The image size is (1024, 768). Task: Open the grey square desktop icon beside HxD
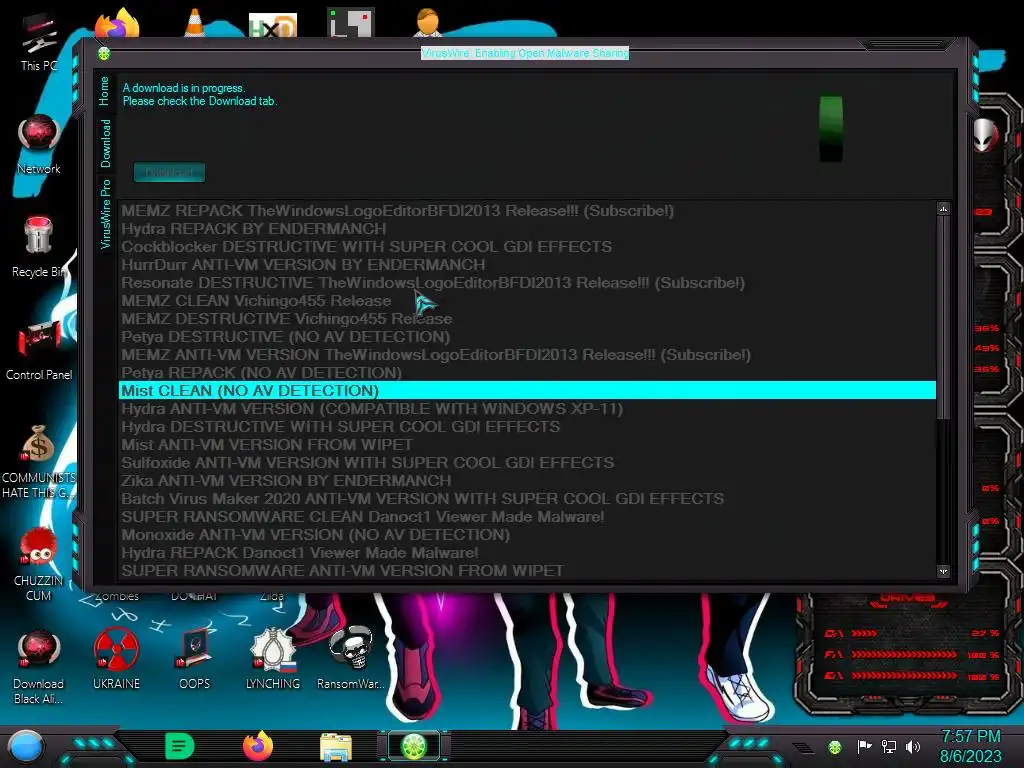(351, 24)
